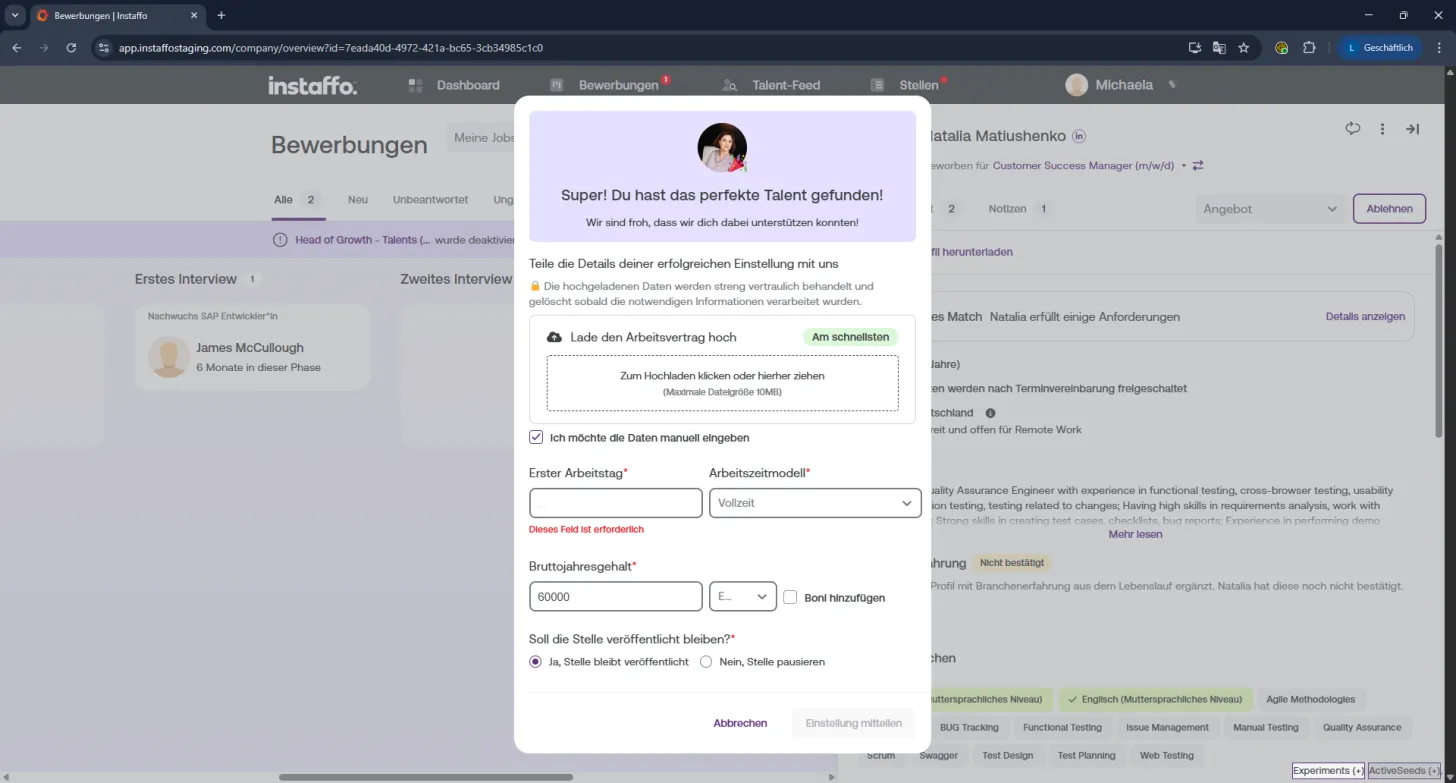Image resolution: width=1456 pixels, height=783 pixels.
Task: Open the Meine Jobs filter dropdown
Action: (482, 138)
